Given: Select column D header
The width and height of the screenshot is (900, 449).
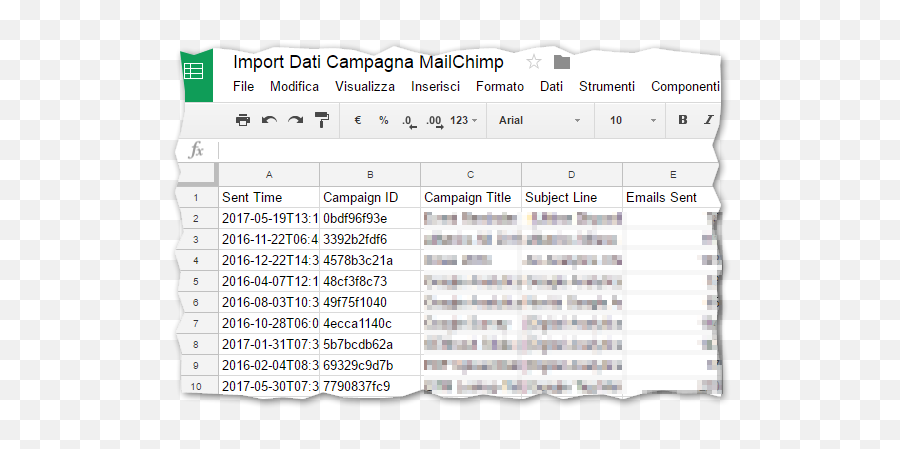Looking at the screenshot, I should (572, 175).
